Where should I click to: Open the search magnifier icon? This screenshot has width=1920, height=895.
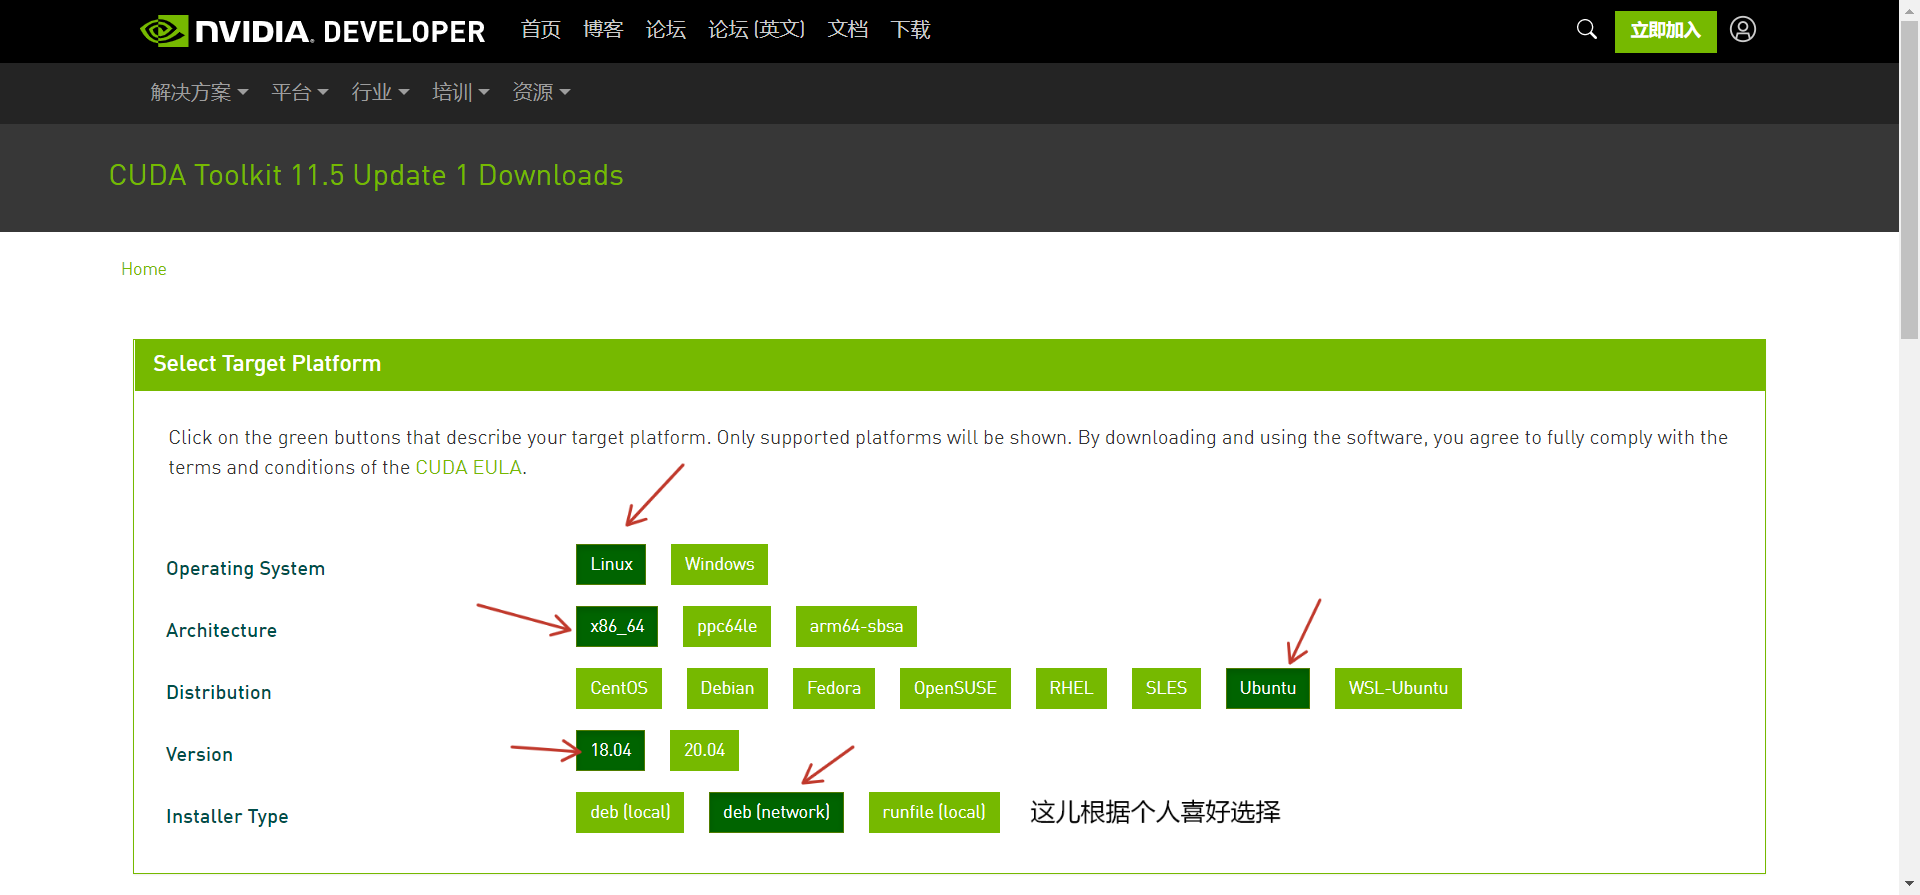click(x=1587, y=29)
